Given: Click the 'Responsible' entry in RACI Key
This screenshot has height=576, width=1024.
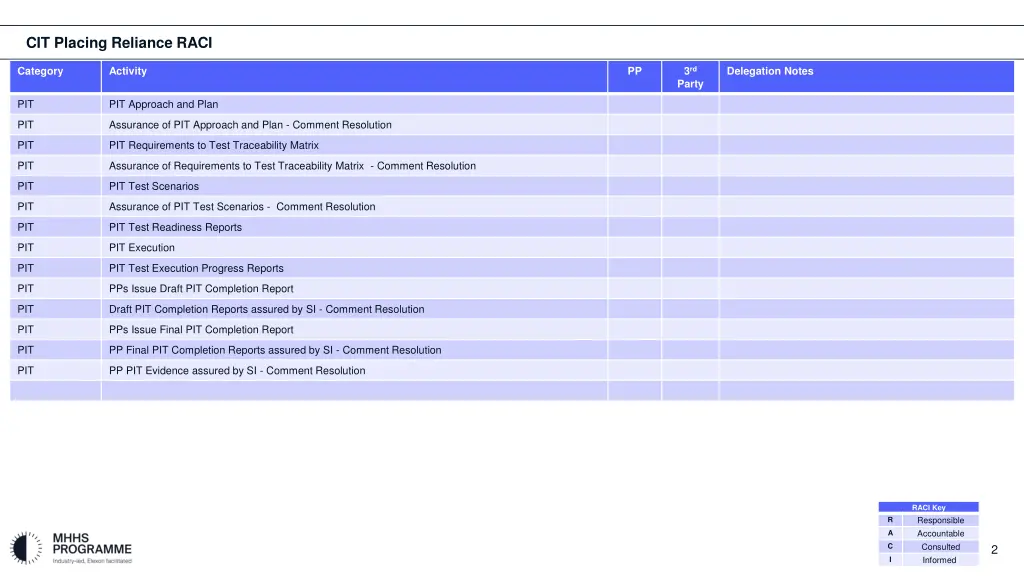Looking at the screenshot, I should pyautogui.click(x=940, y=520).
